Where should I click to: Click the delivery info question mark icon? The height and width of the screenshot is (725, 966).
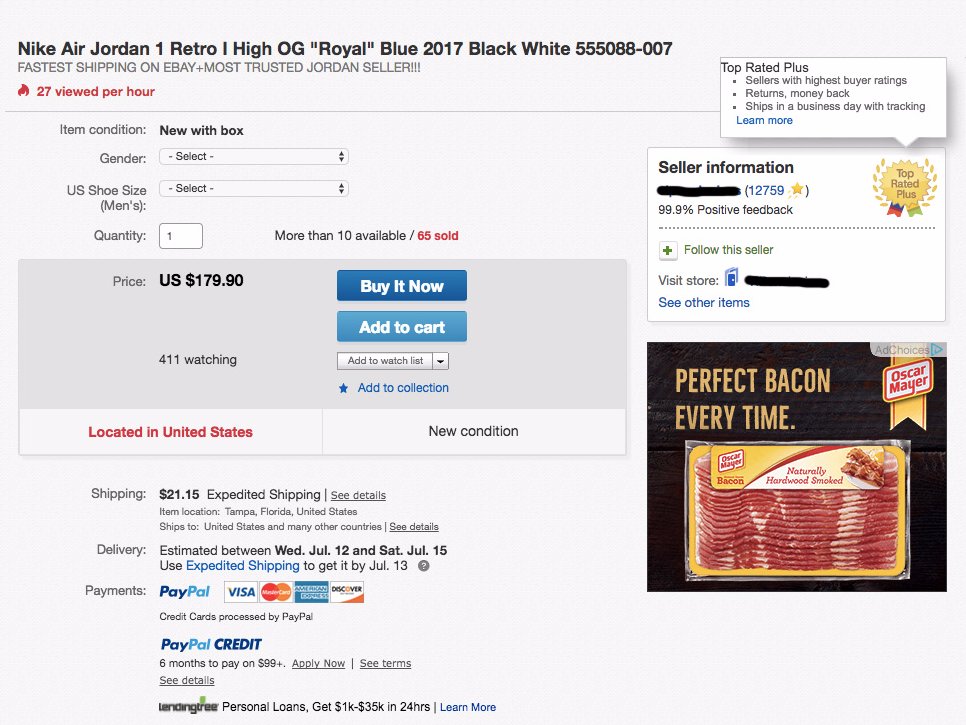424,566
